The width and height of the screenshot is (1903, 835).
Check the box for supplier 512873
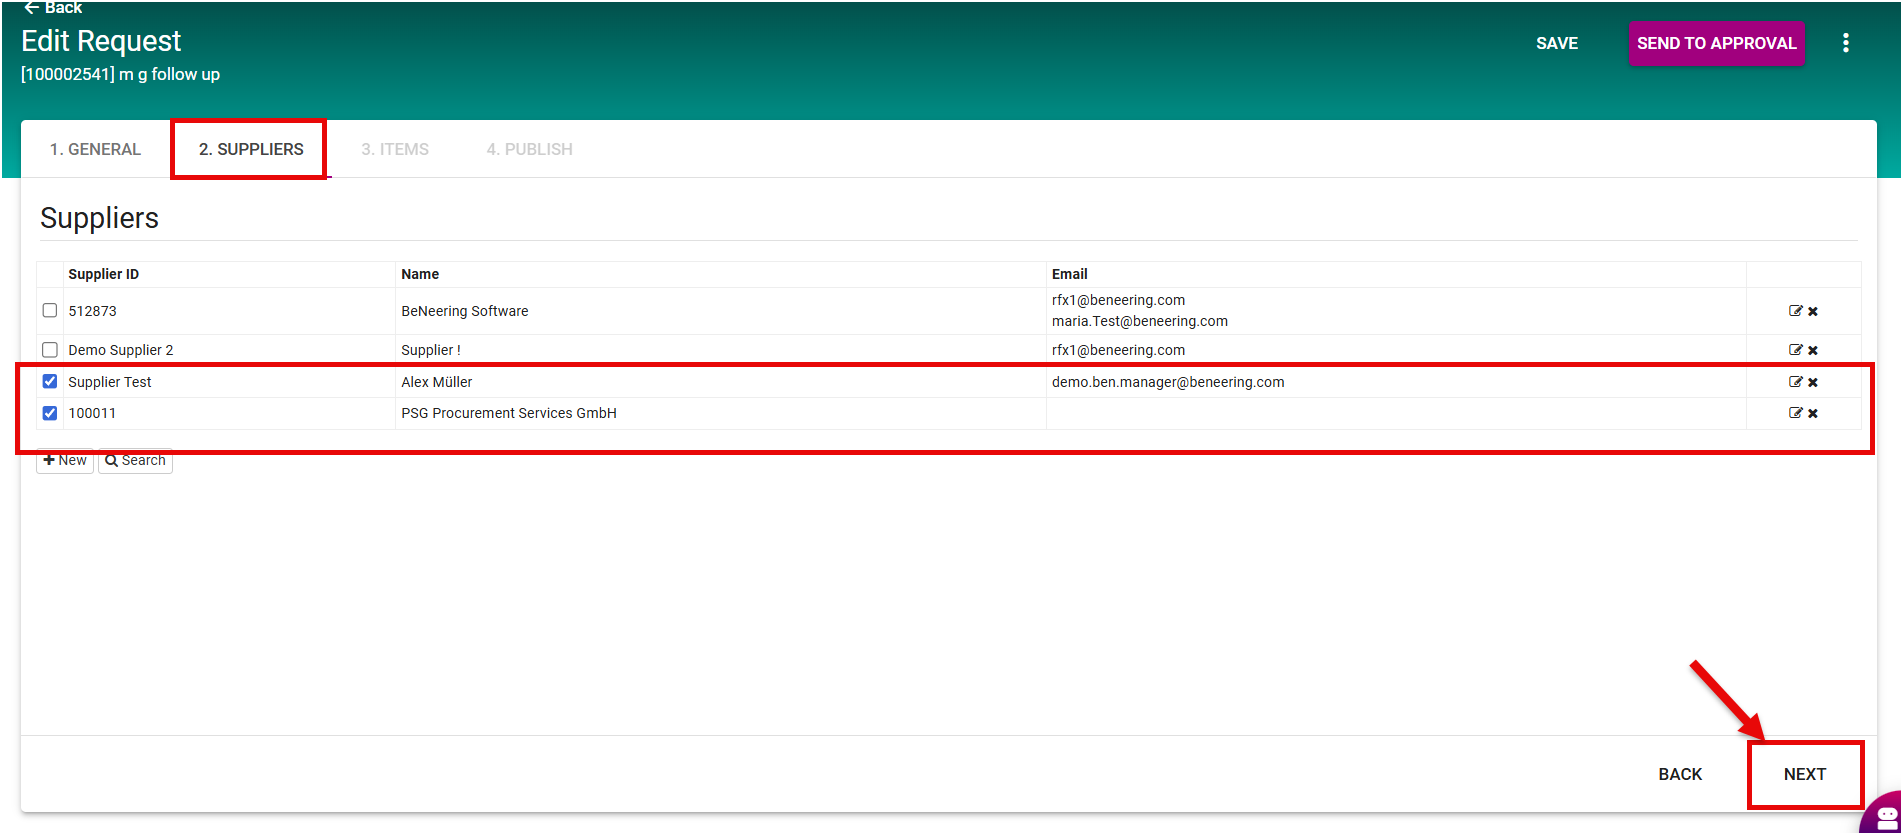(50, 311)
